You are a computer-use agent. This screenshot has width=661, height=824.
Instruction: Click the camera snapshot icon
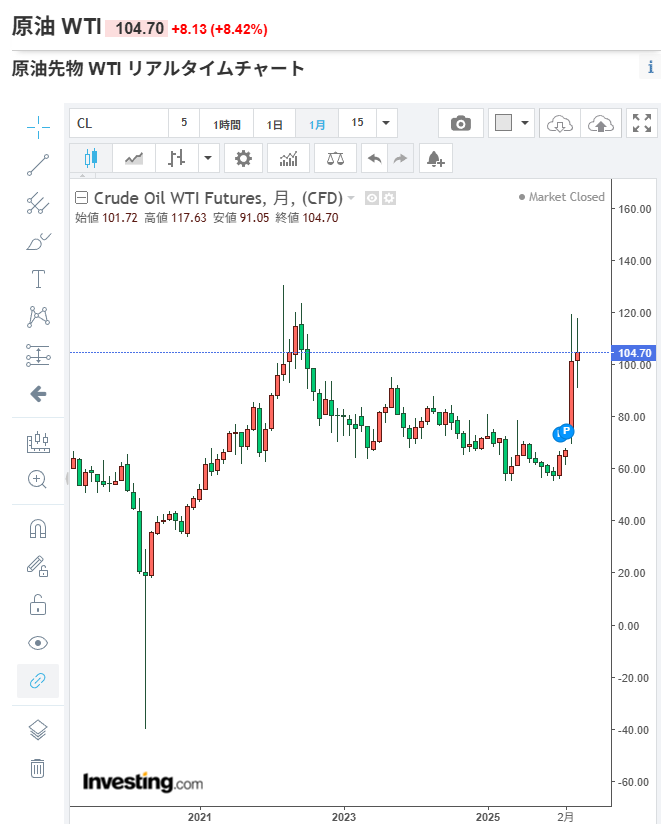coord(460,123)
